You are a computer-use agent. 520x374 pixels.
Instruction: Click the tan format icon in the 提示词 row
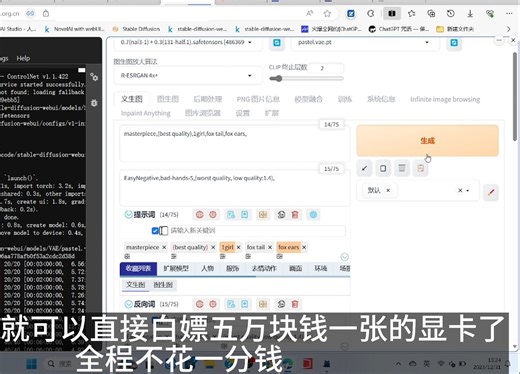(x=263, y=215)
